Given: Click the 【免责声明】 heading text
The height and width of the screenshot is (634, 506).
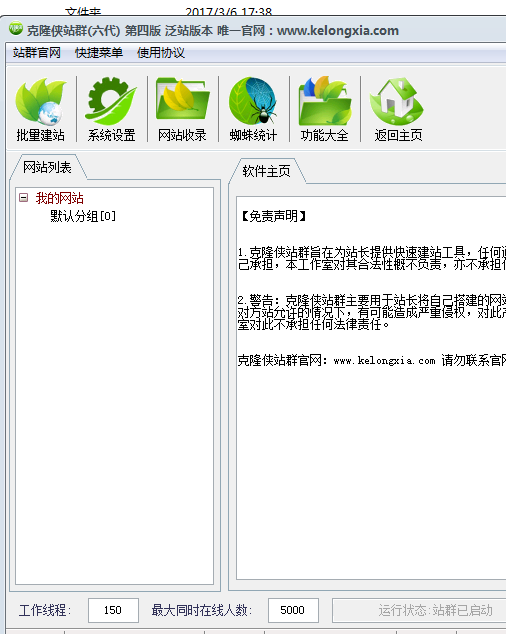Looking at the screenshot, I should point(273,216).
